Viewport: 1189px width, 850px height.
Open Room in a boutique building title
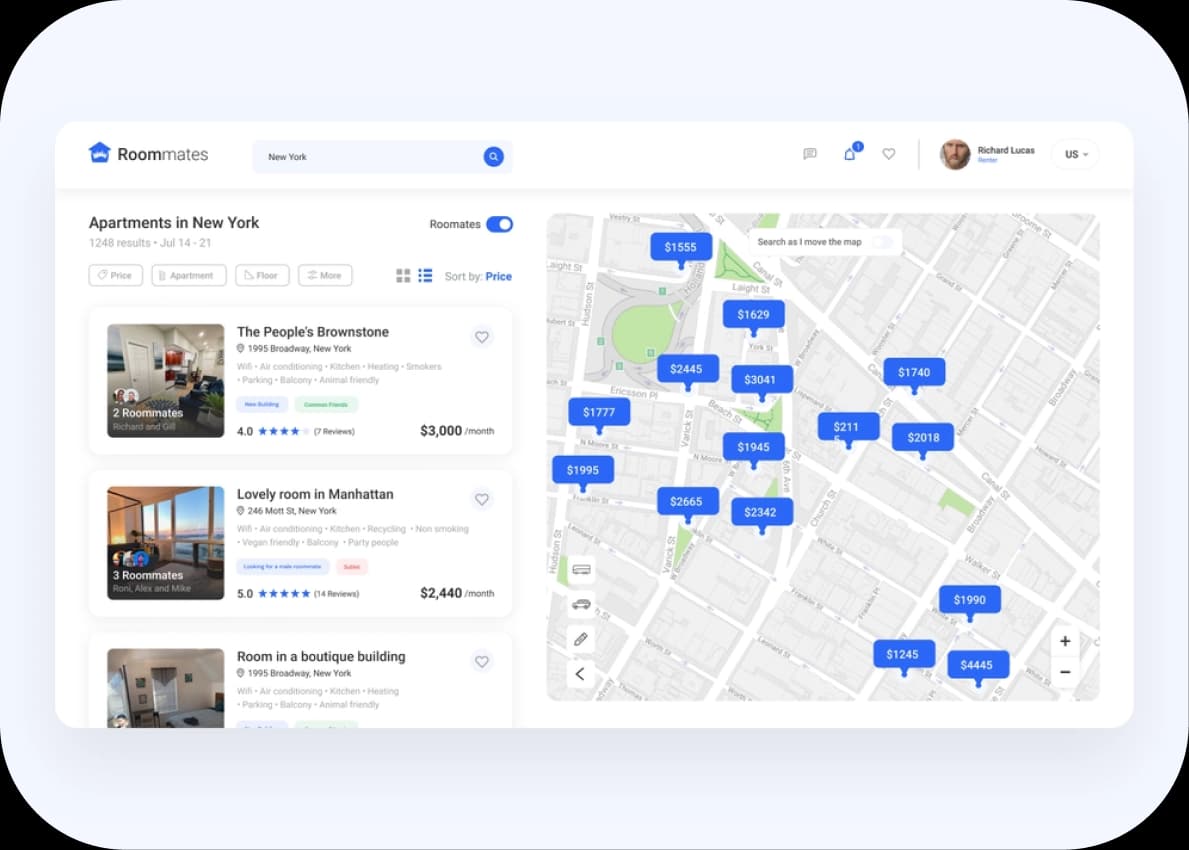click(321, 656)
